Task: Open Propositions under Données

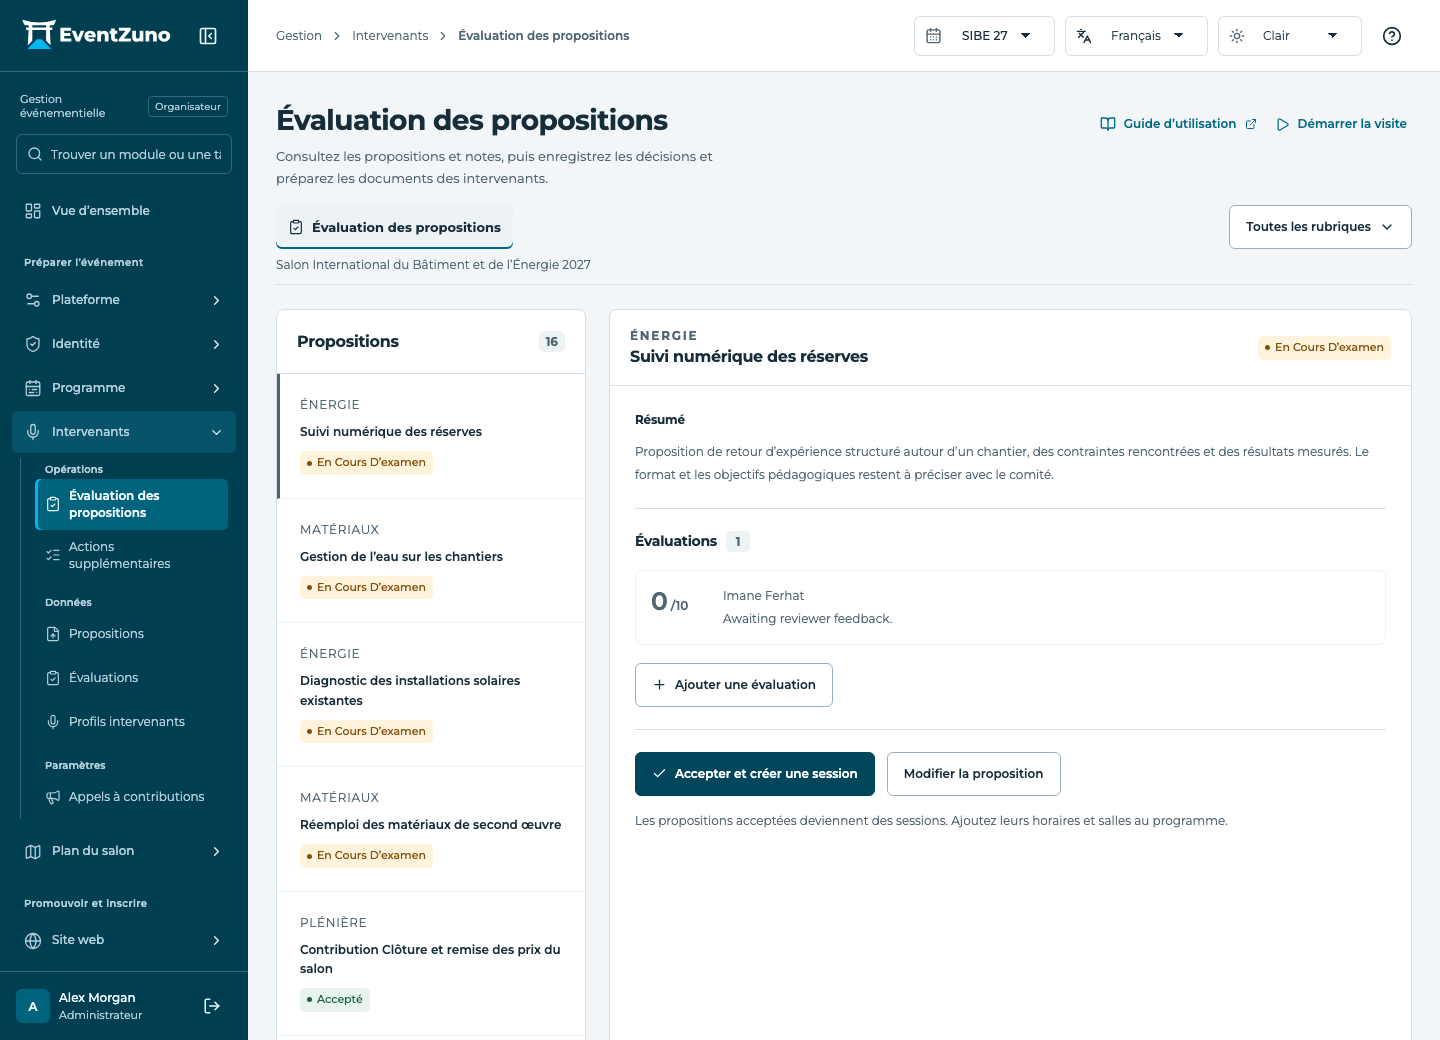Action: coord(132,634)
